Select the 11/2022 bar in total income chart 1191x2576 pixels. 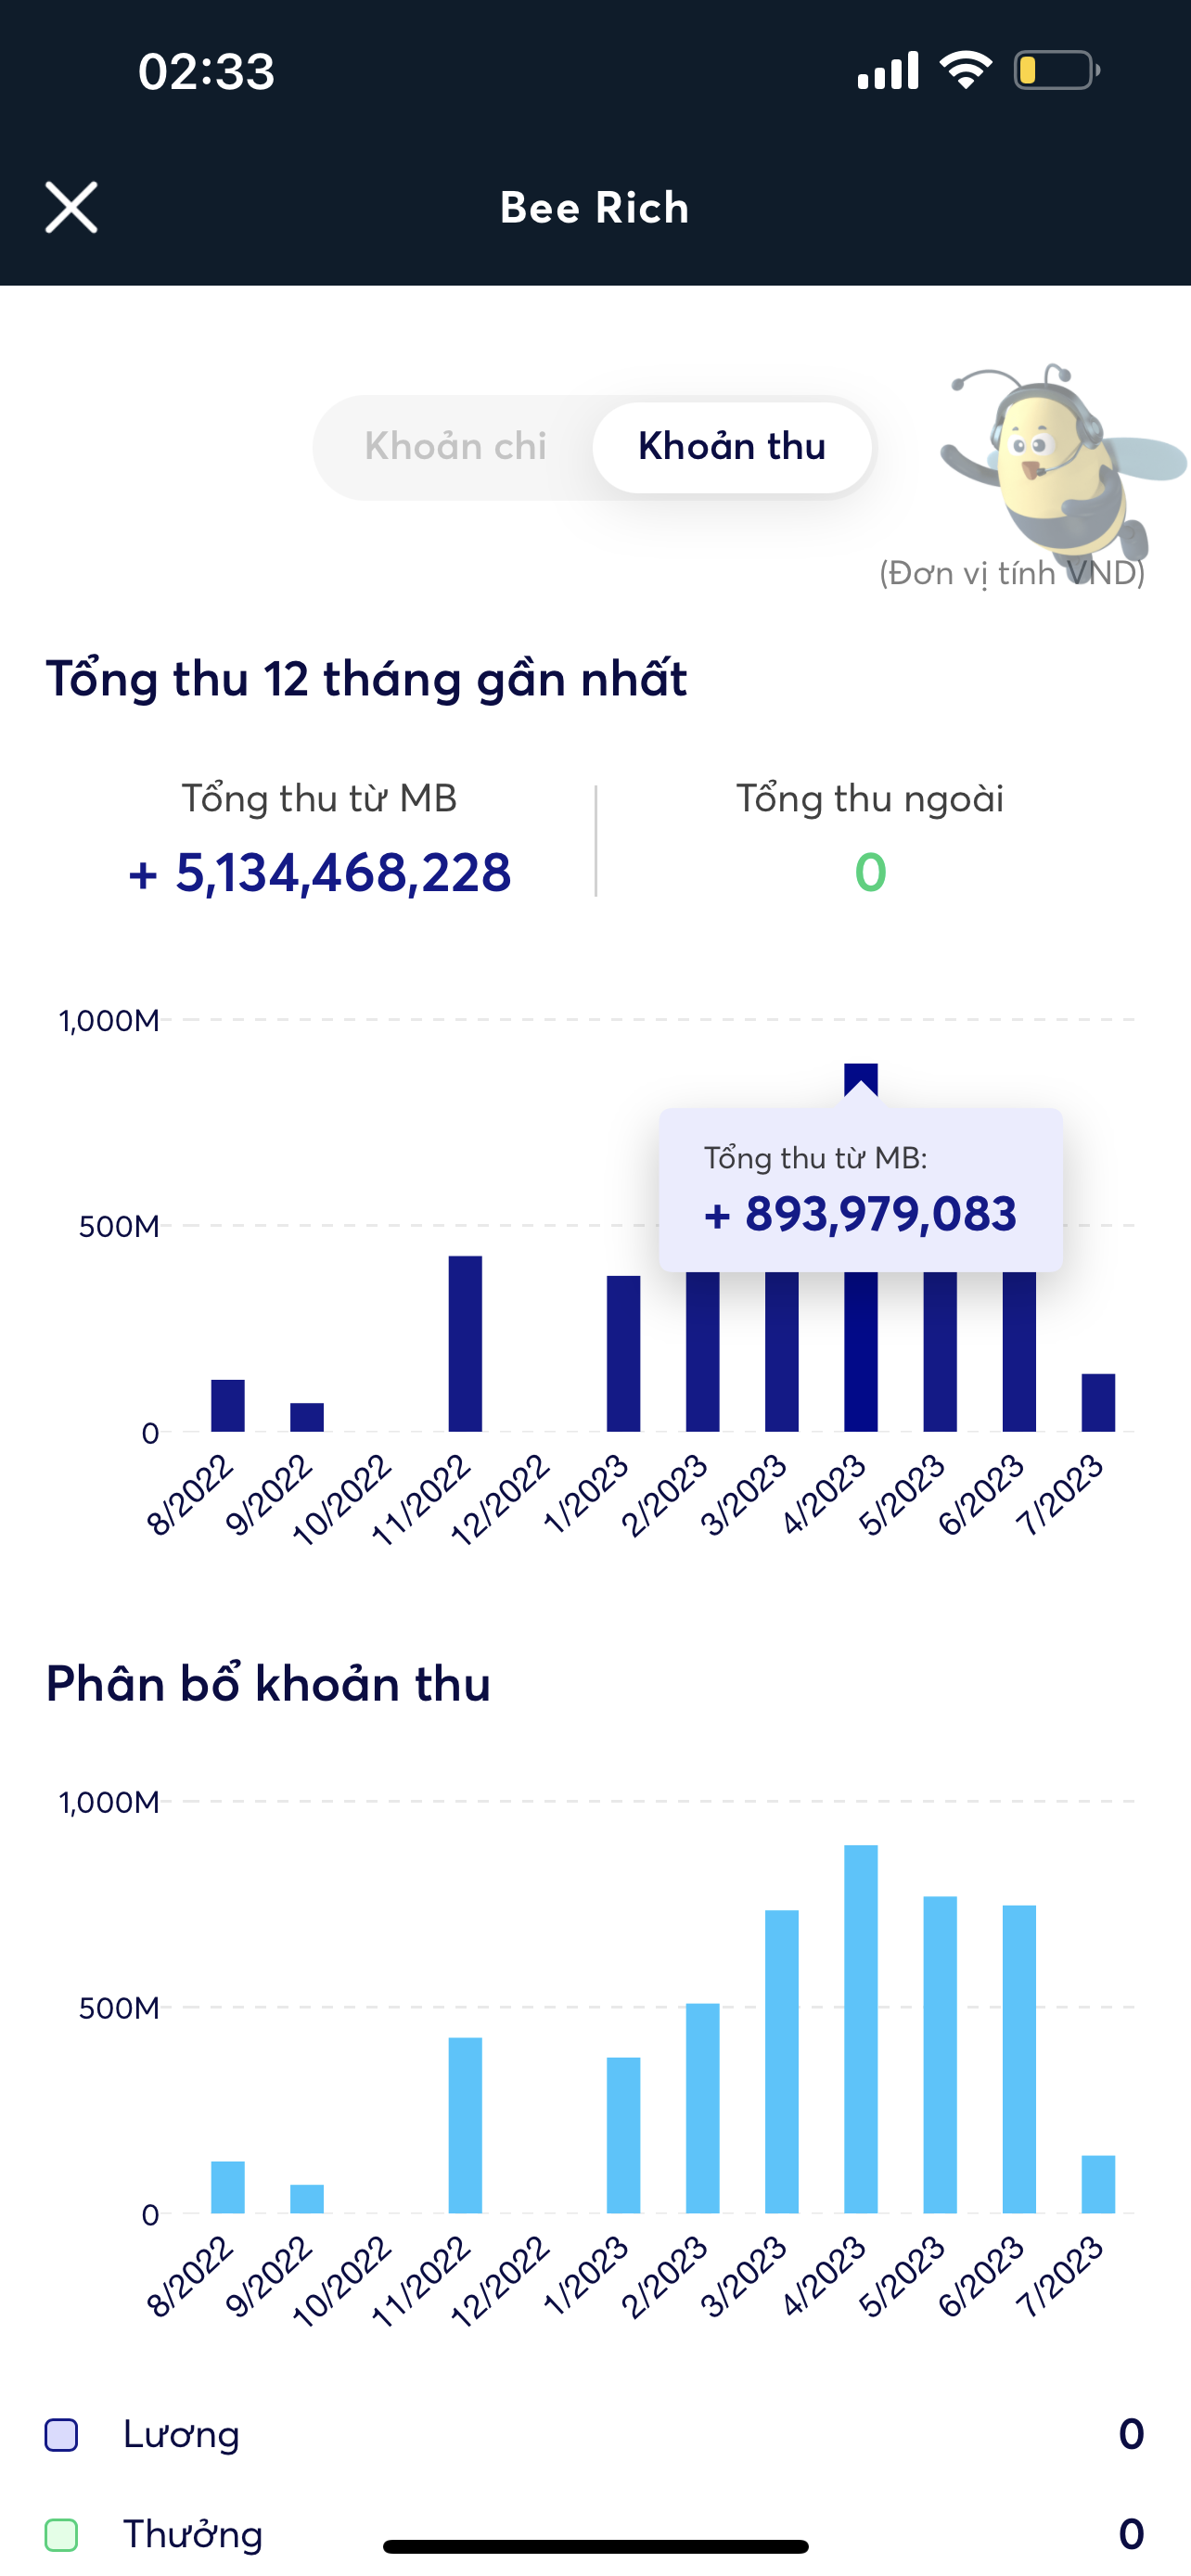point(465,1343)
